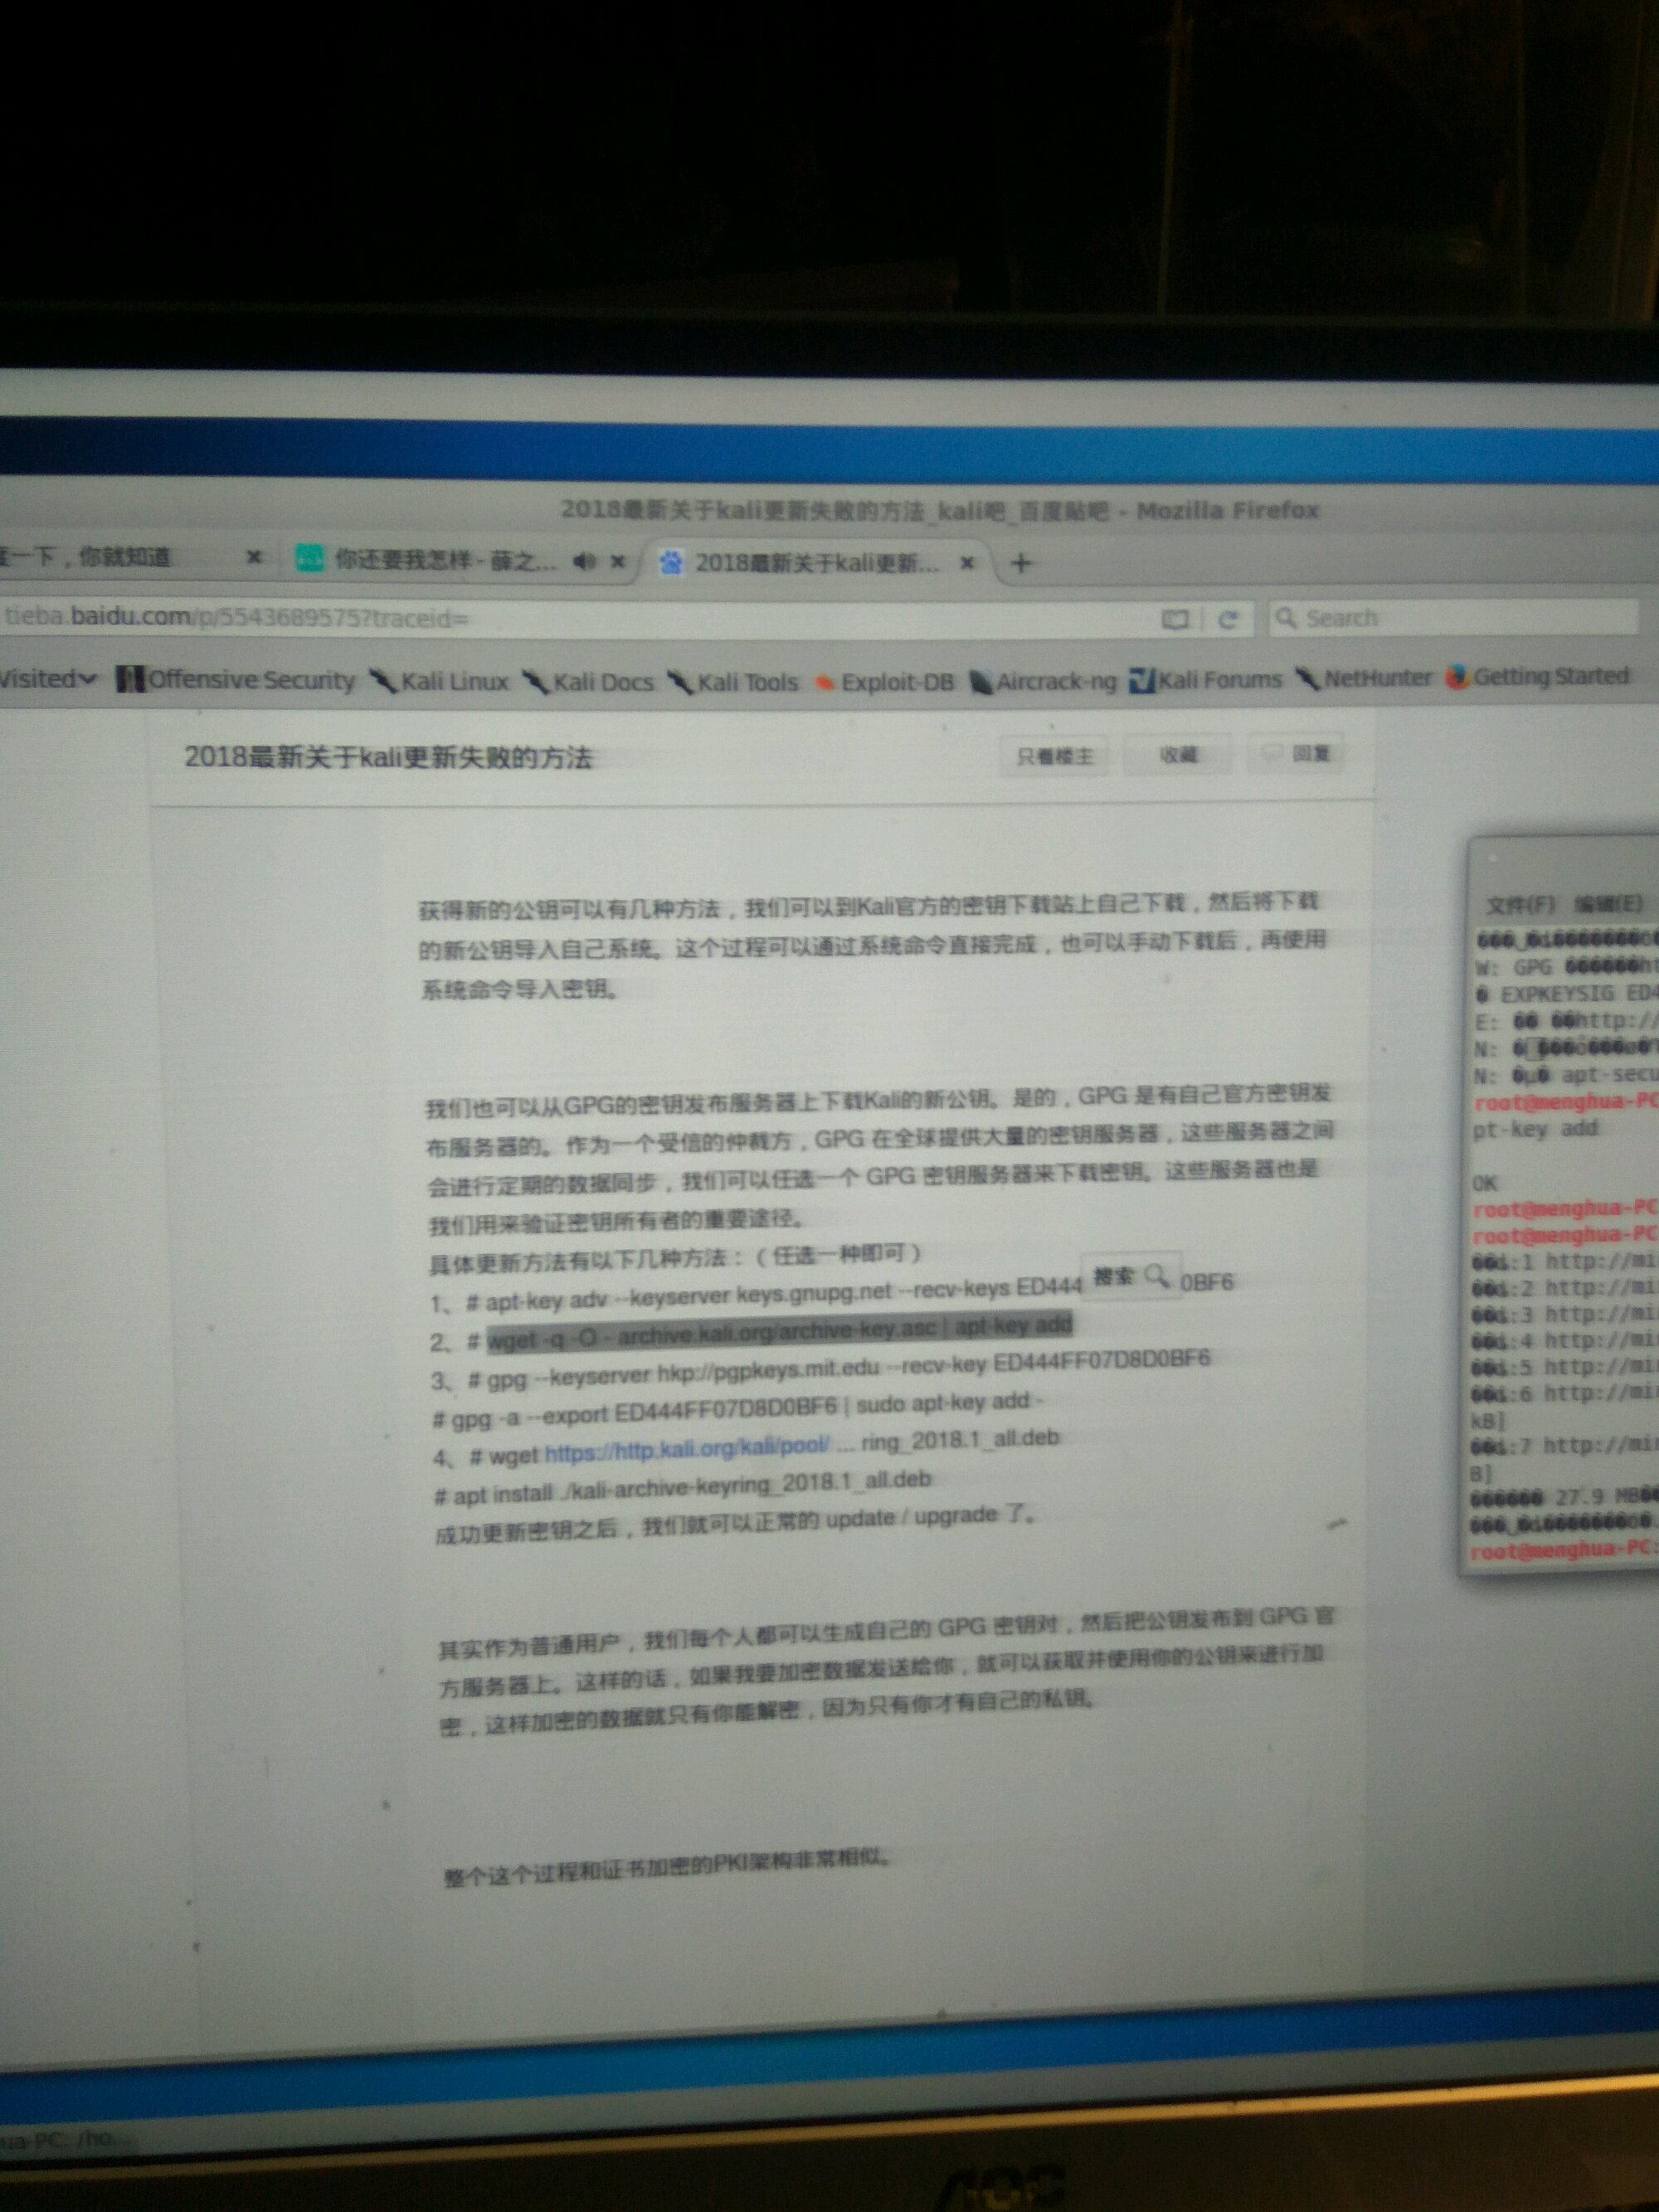This screenshot has width=1659, height=2212.
Task: Open the terminal 文件(F) menu
Action: coord(1519,905)
